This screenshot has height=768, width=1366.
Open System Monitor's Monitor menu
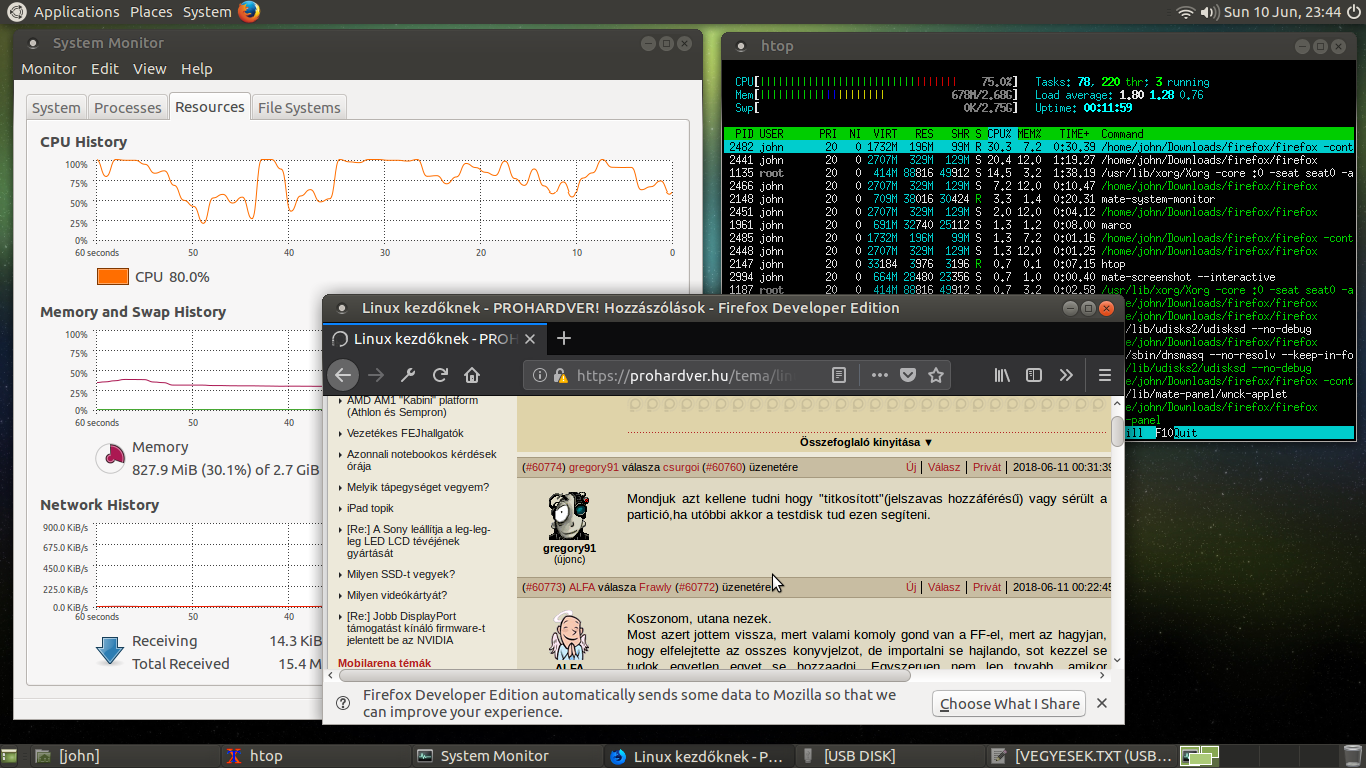click(x=49, y=69)
